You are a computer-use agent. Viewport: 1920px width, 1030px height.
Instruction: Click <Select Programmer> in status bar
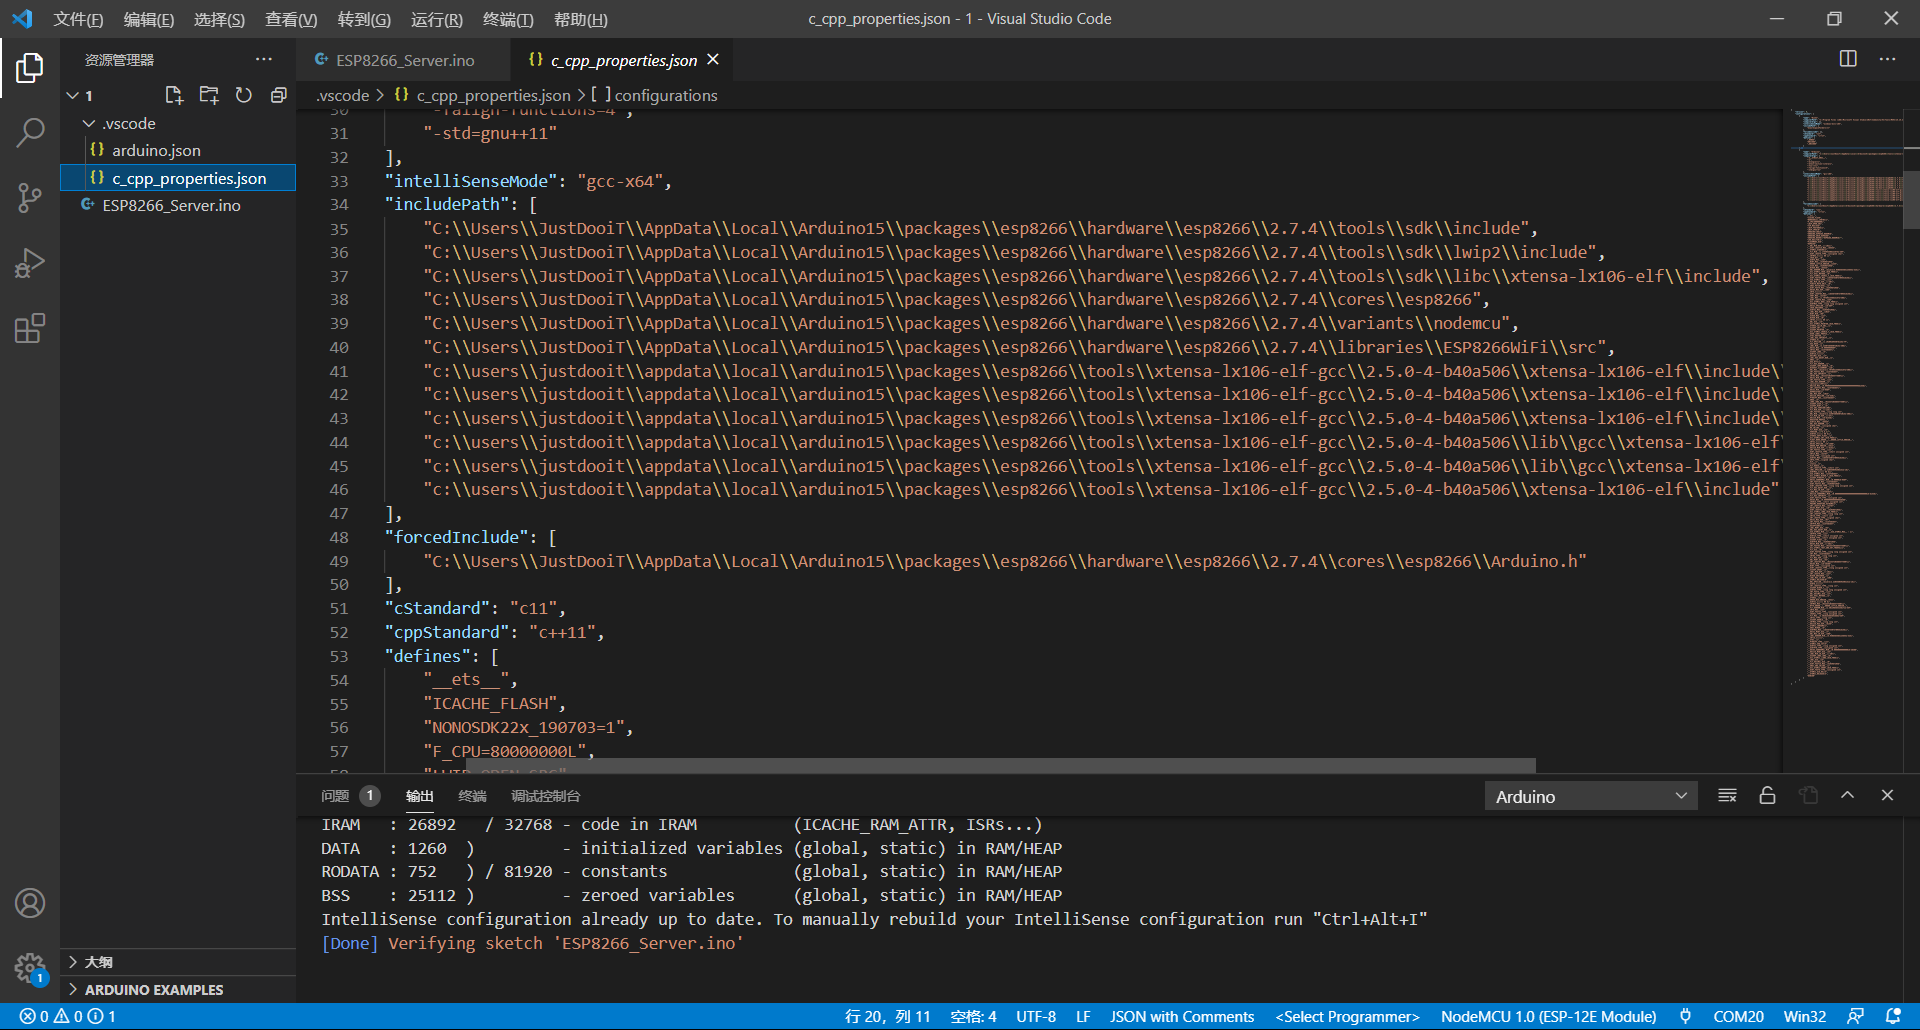1347,1016
